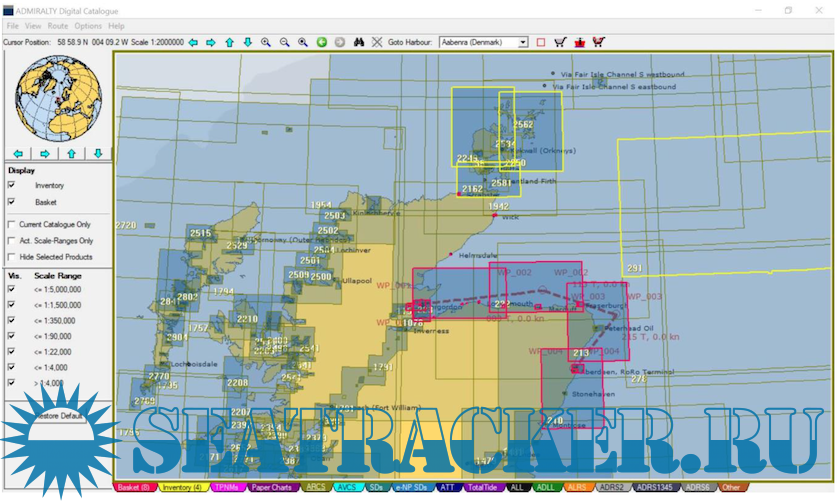Uncheck the <= 1:350,000 scale range visibility
Screen dimensions: 837x502
point(12,320)
